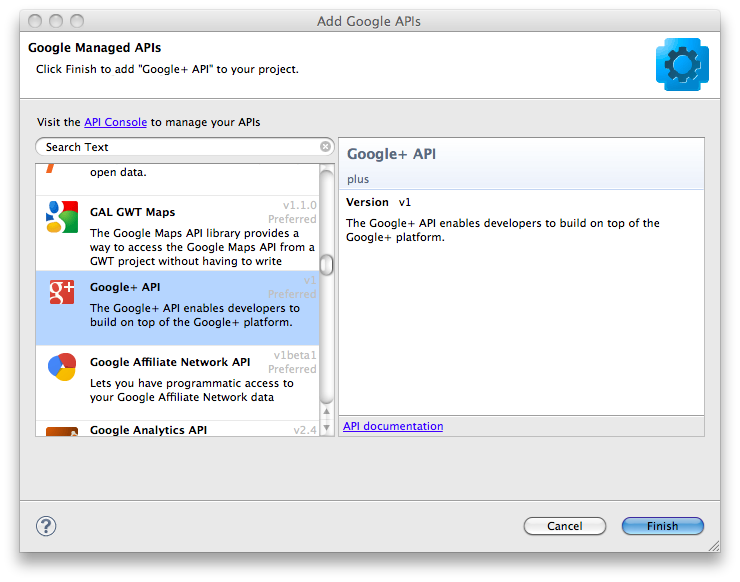Screen dimensions: 740x582
Task: Click the Google Analytics icon
Action: click(x=62, y=431)
